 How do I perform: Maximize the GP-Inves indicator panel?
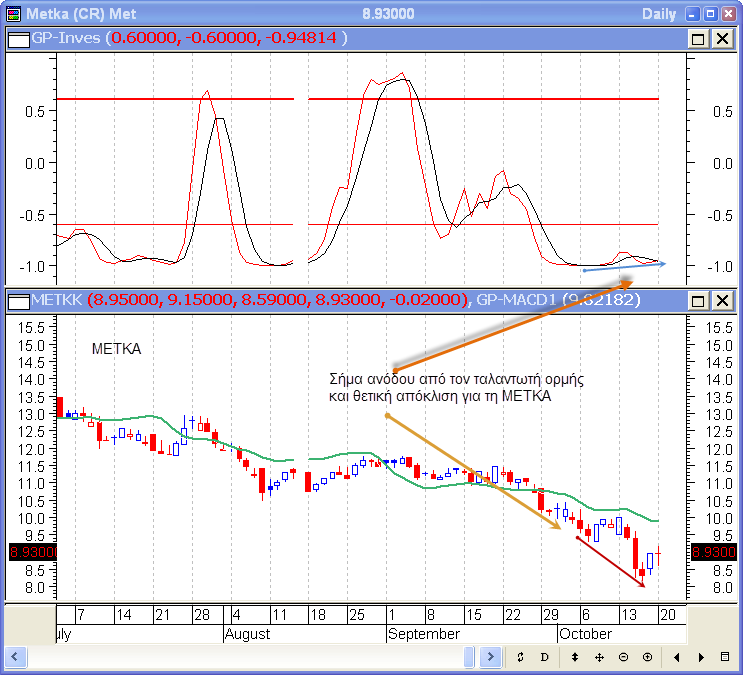697,38
